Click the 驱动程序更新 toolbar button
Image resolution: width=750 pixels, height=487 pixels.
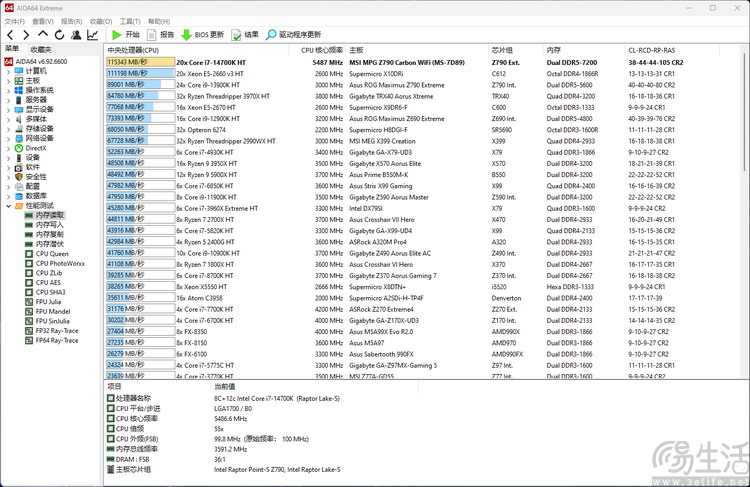[x=293, y=34]
